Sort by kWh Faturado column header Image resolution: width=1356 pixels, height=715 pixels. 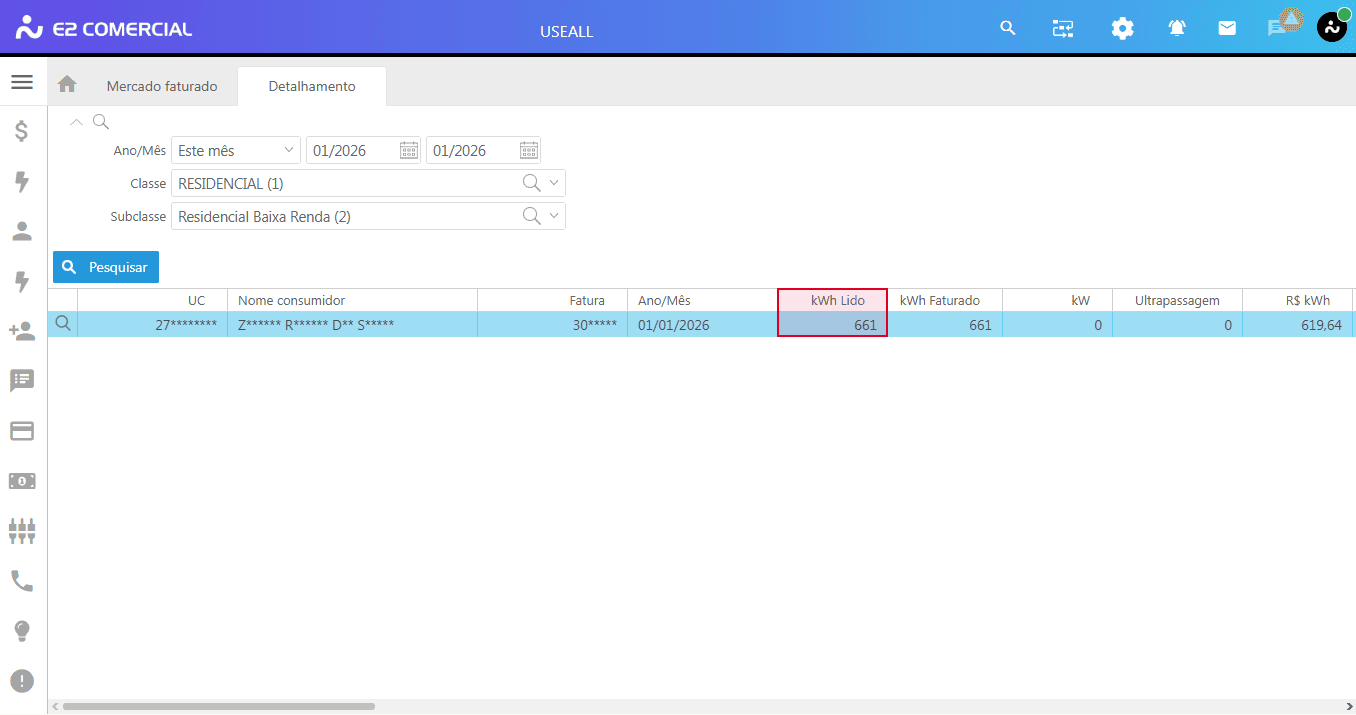pyautogui.click(x=939, y=300)
